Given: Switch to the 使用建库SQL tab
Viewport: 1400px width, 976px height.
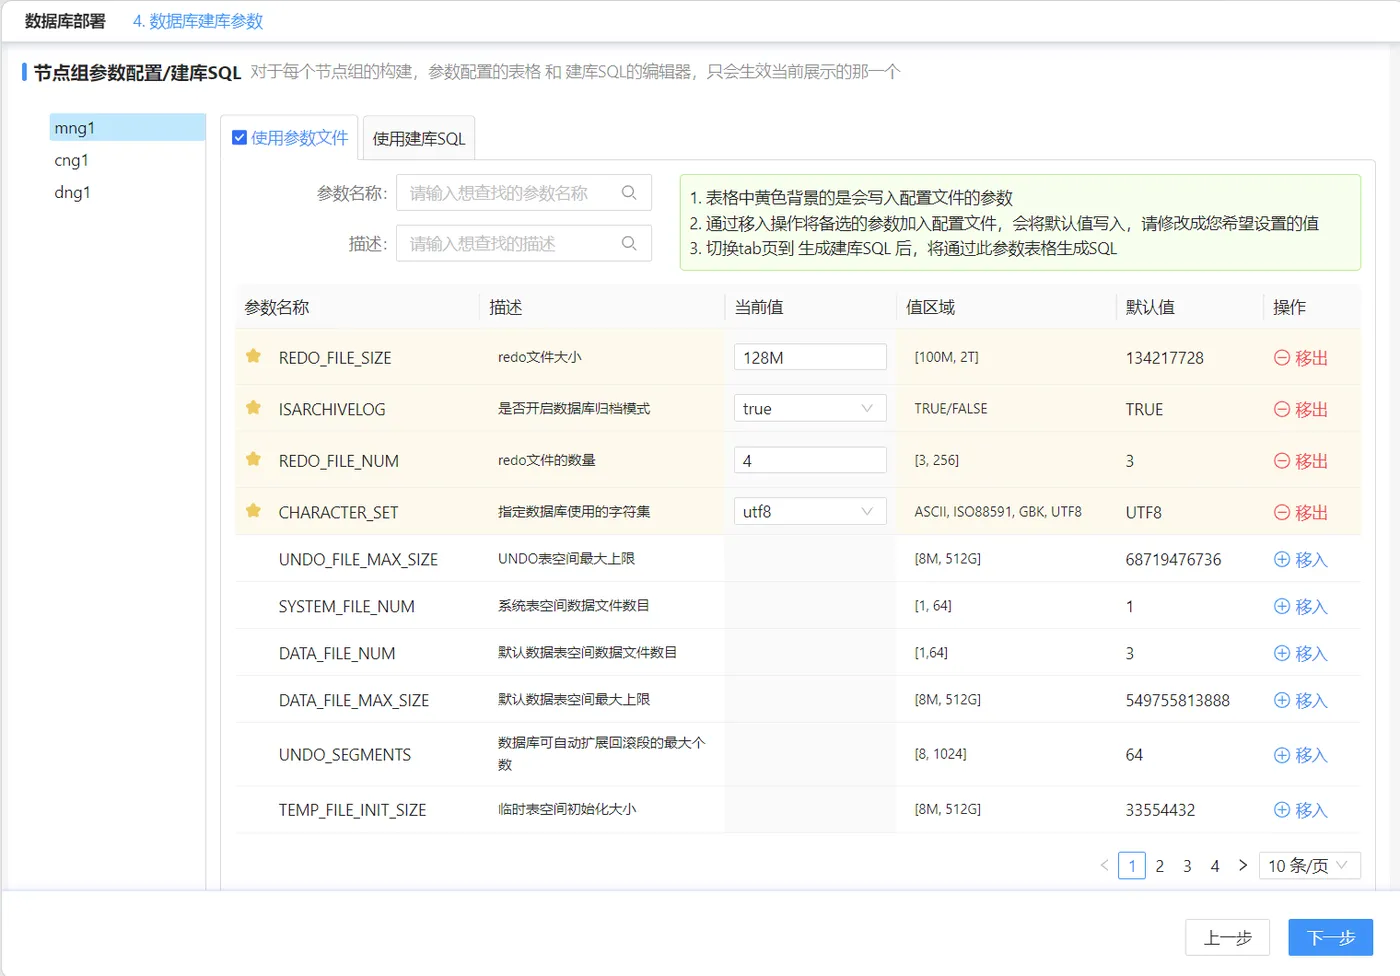Looking at the screenshot, I should (419, 138).
